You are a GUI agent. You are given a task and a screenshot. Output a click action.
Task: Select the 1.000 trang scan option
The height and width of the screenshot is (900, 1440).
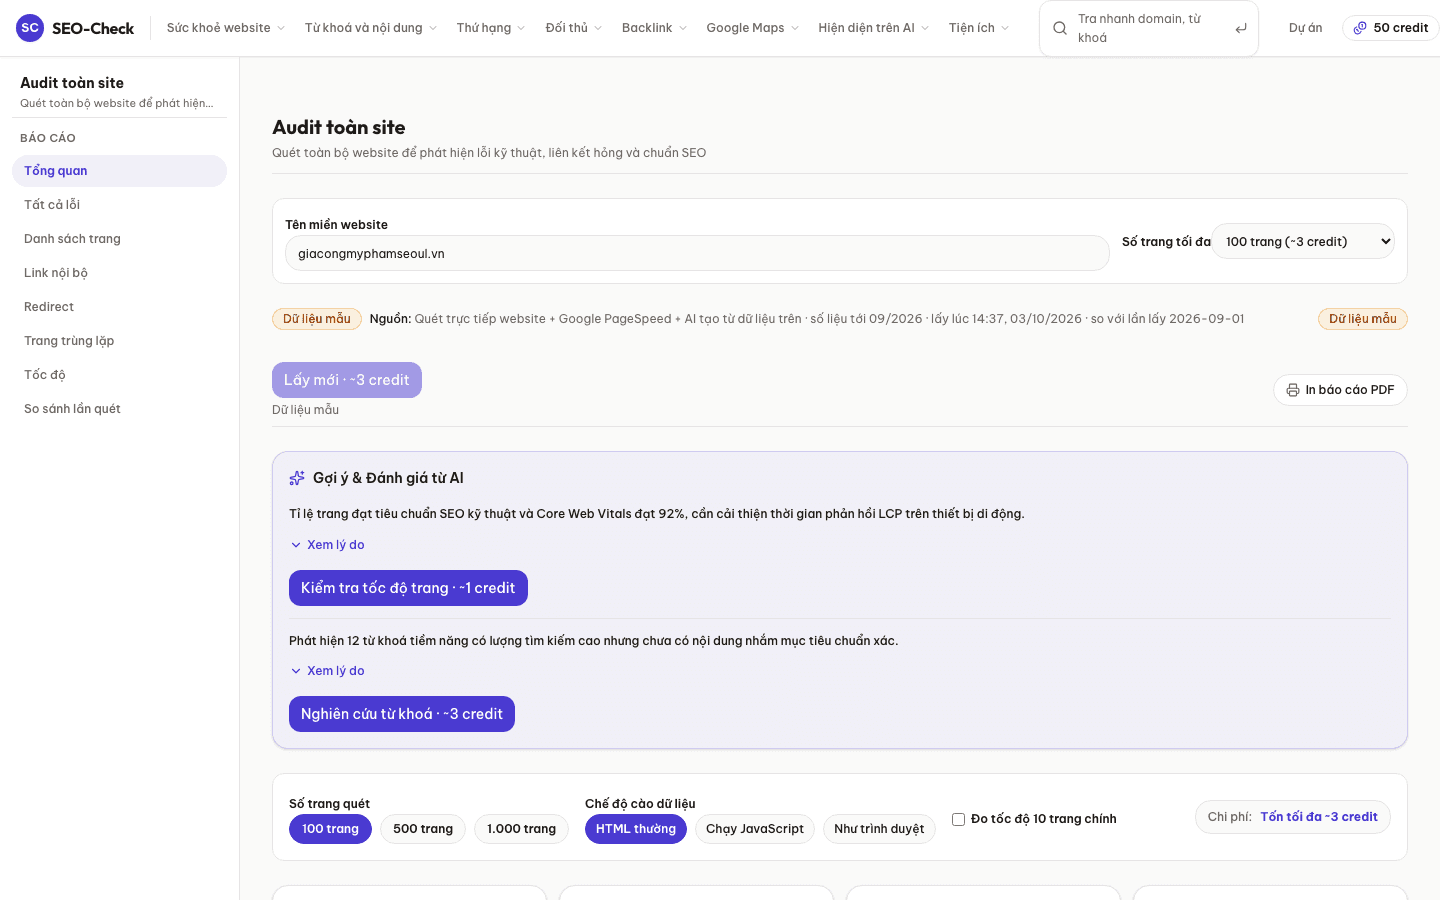pyautogui.click(x=521, y=829)
